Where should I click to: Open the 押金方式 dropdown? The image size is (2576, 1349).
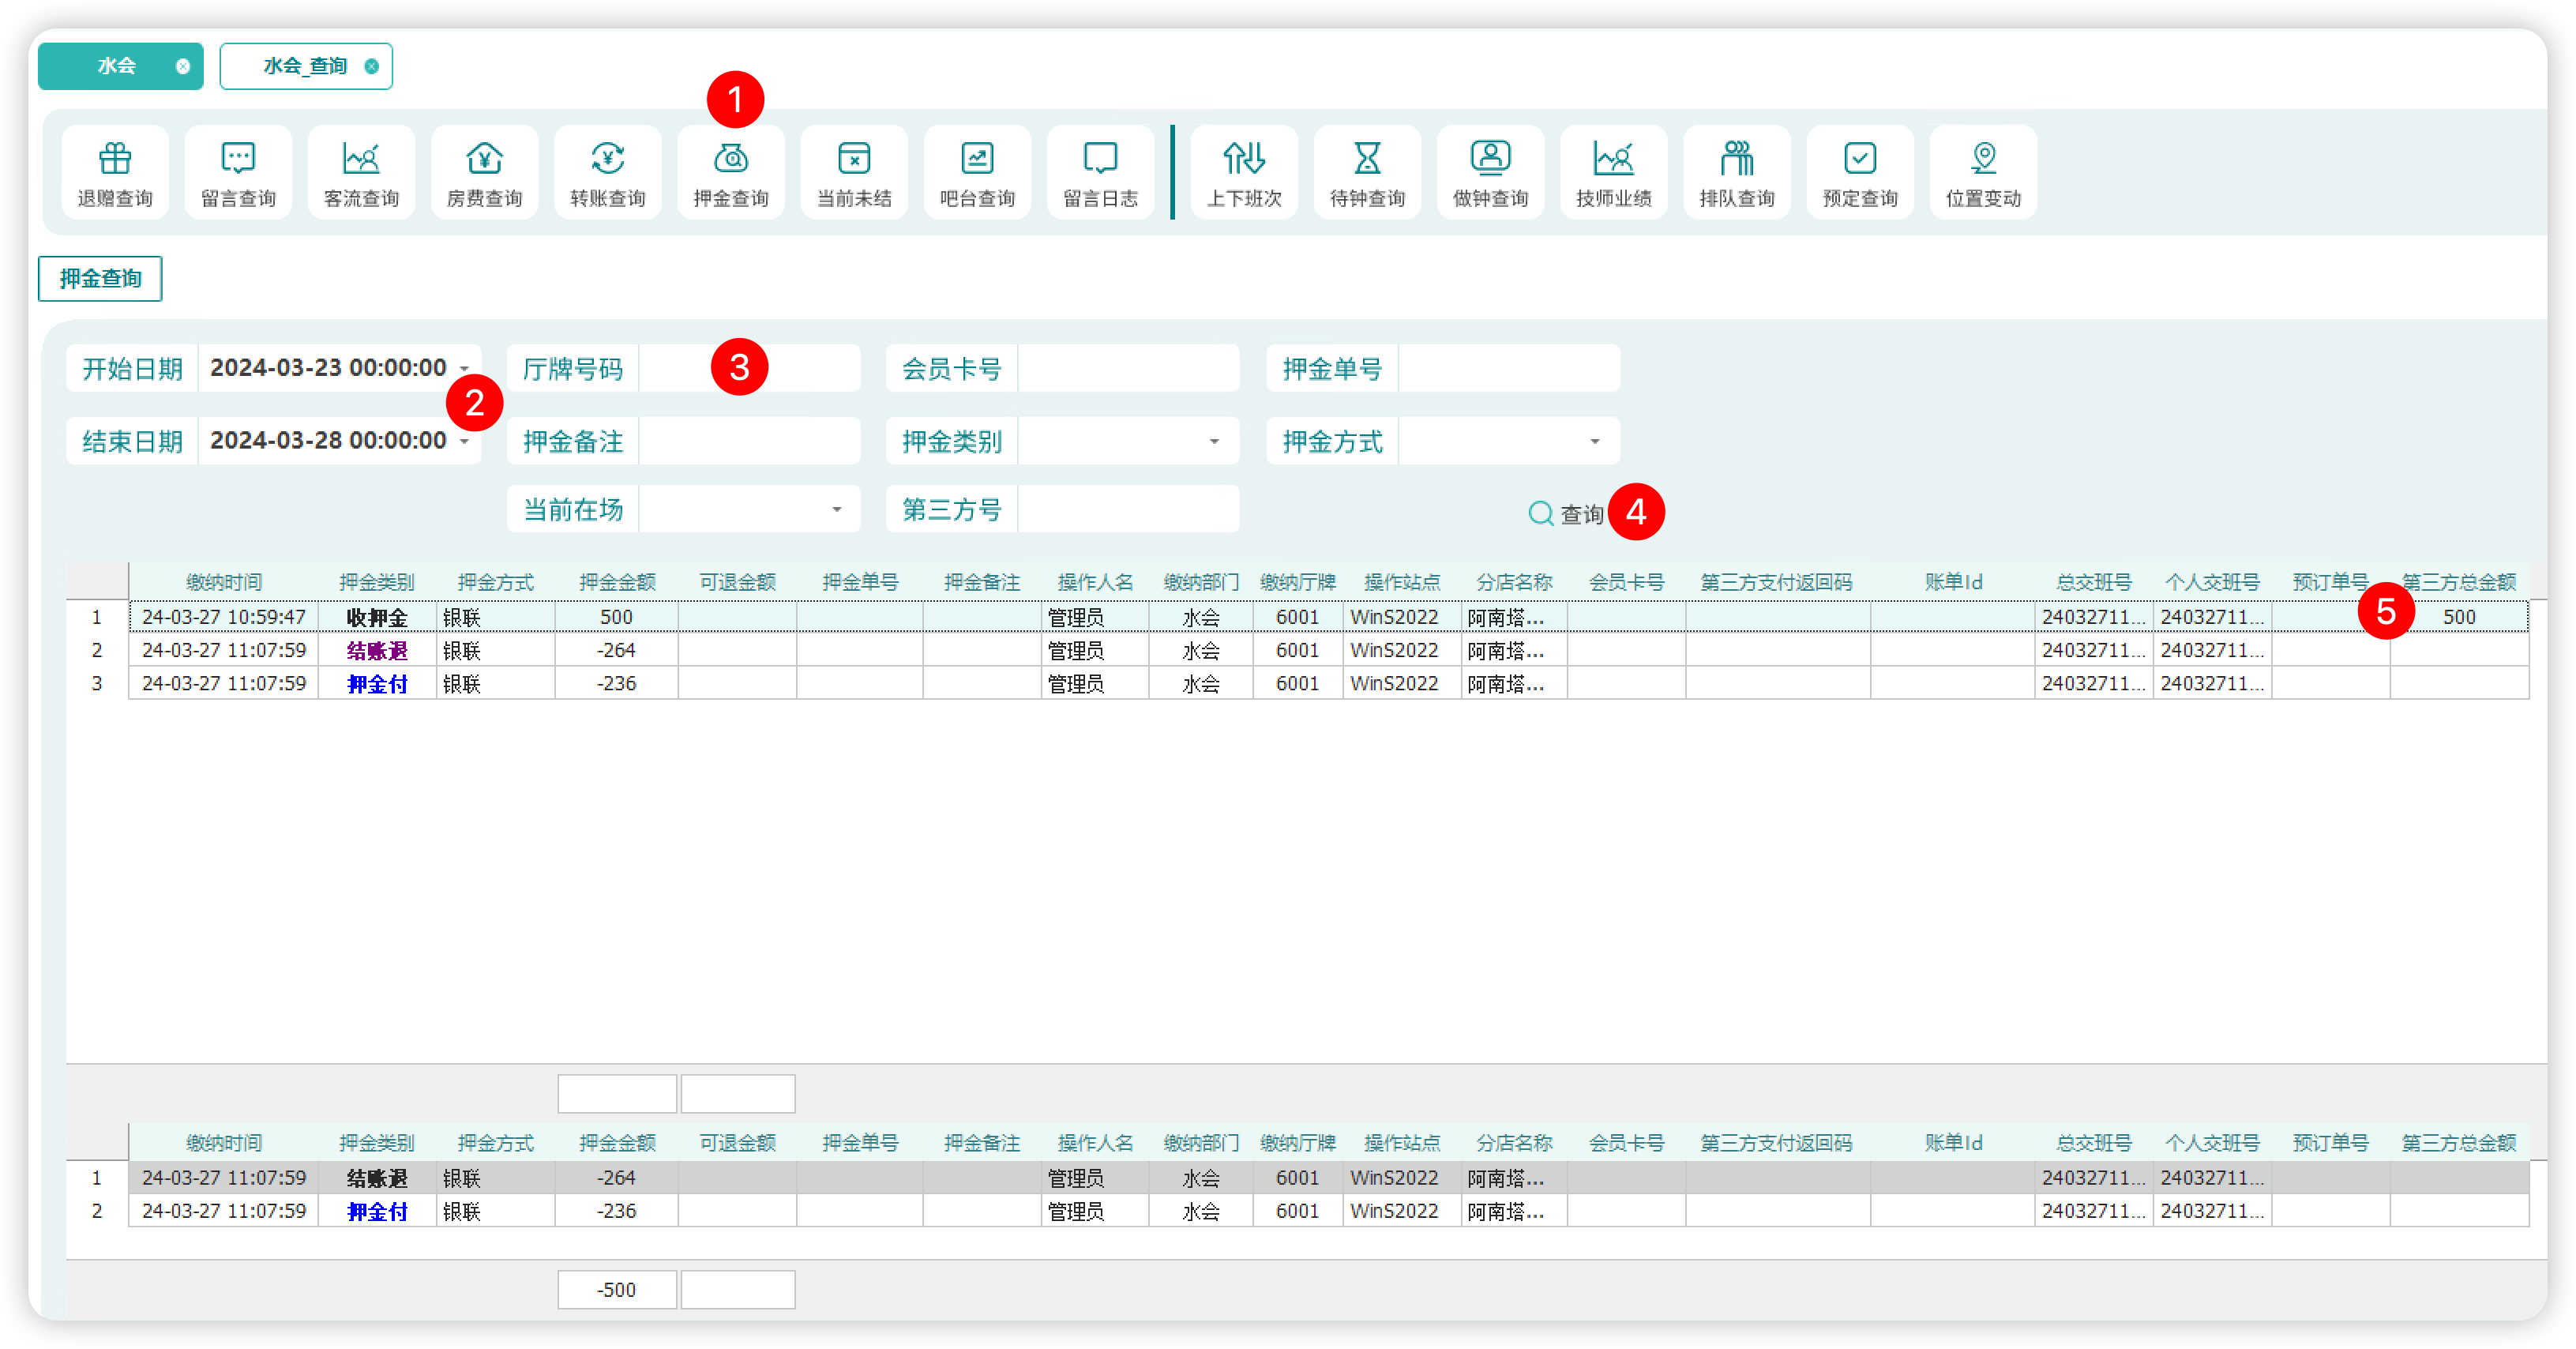(1595, 442)
